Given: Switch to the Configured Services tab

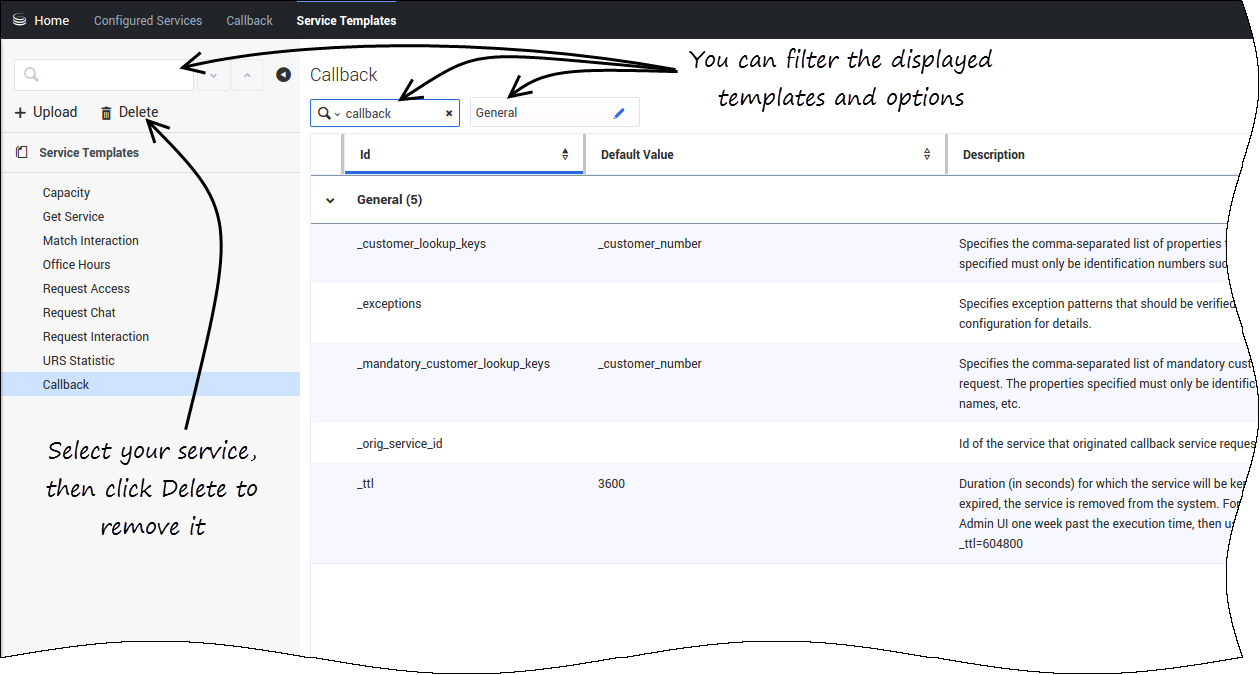Looking at the screenshot, I should click(x=148, y=20).
